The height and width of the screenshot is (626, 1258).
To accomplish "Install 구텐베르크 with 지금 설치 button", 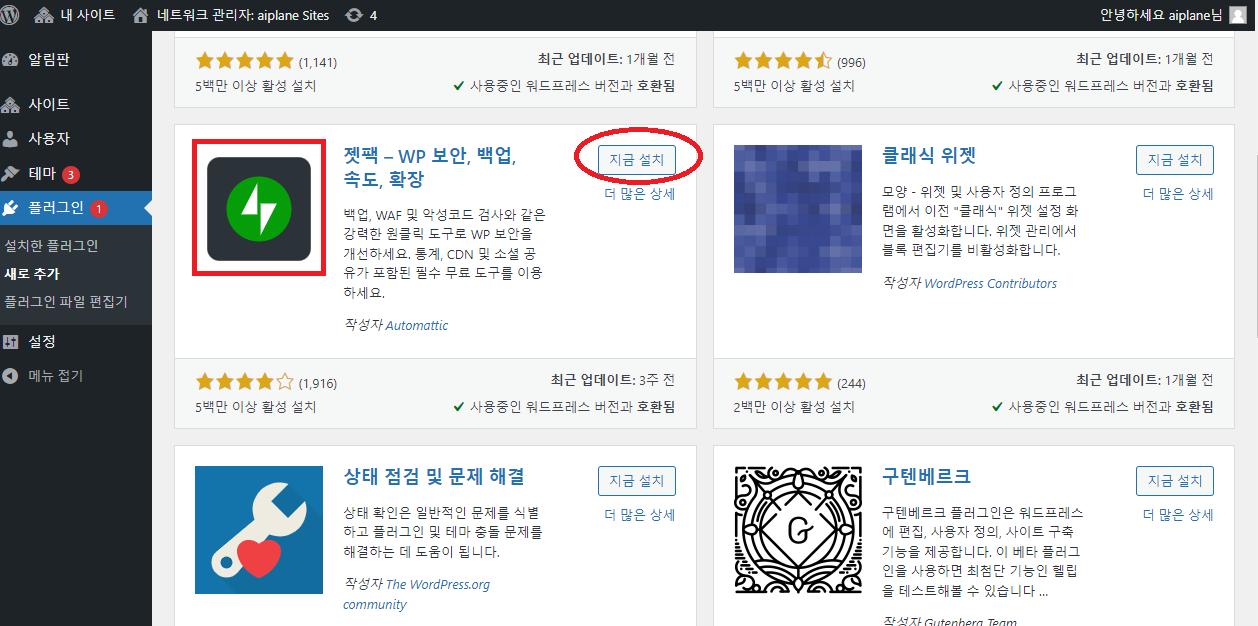I will pyautogui.click(x=1175, y=481).
